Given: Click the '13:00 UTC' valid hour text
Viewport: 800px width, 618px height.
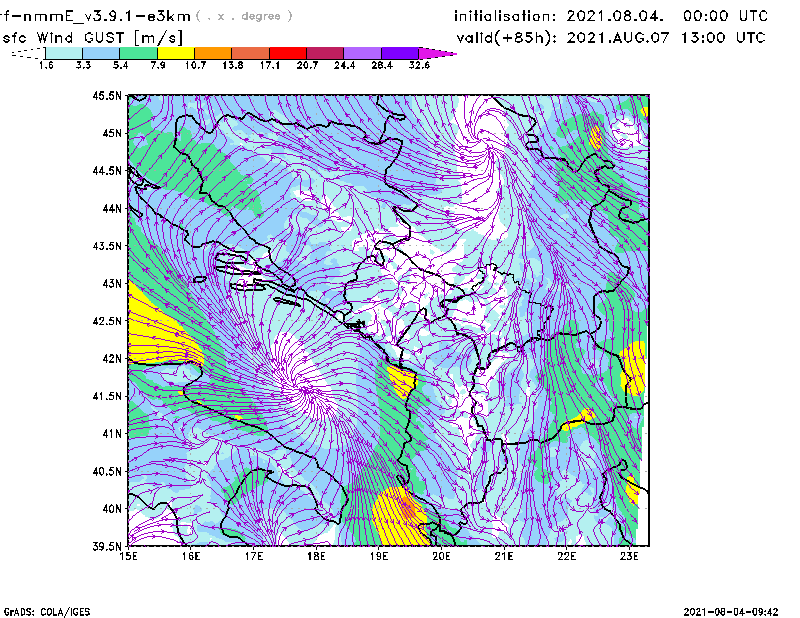Looking at the screenshot, I should 723,38.
